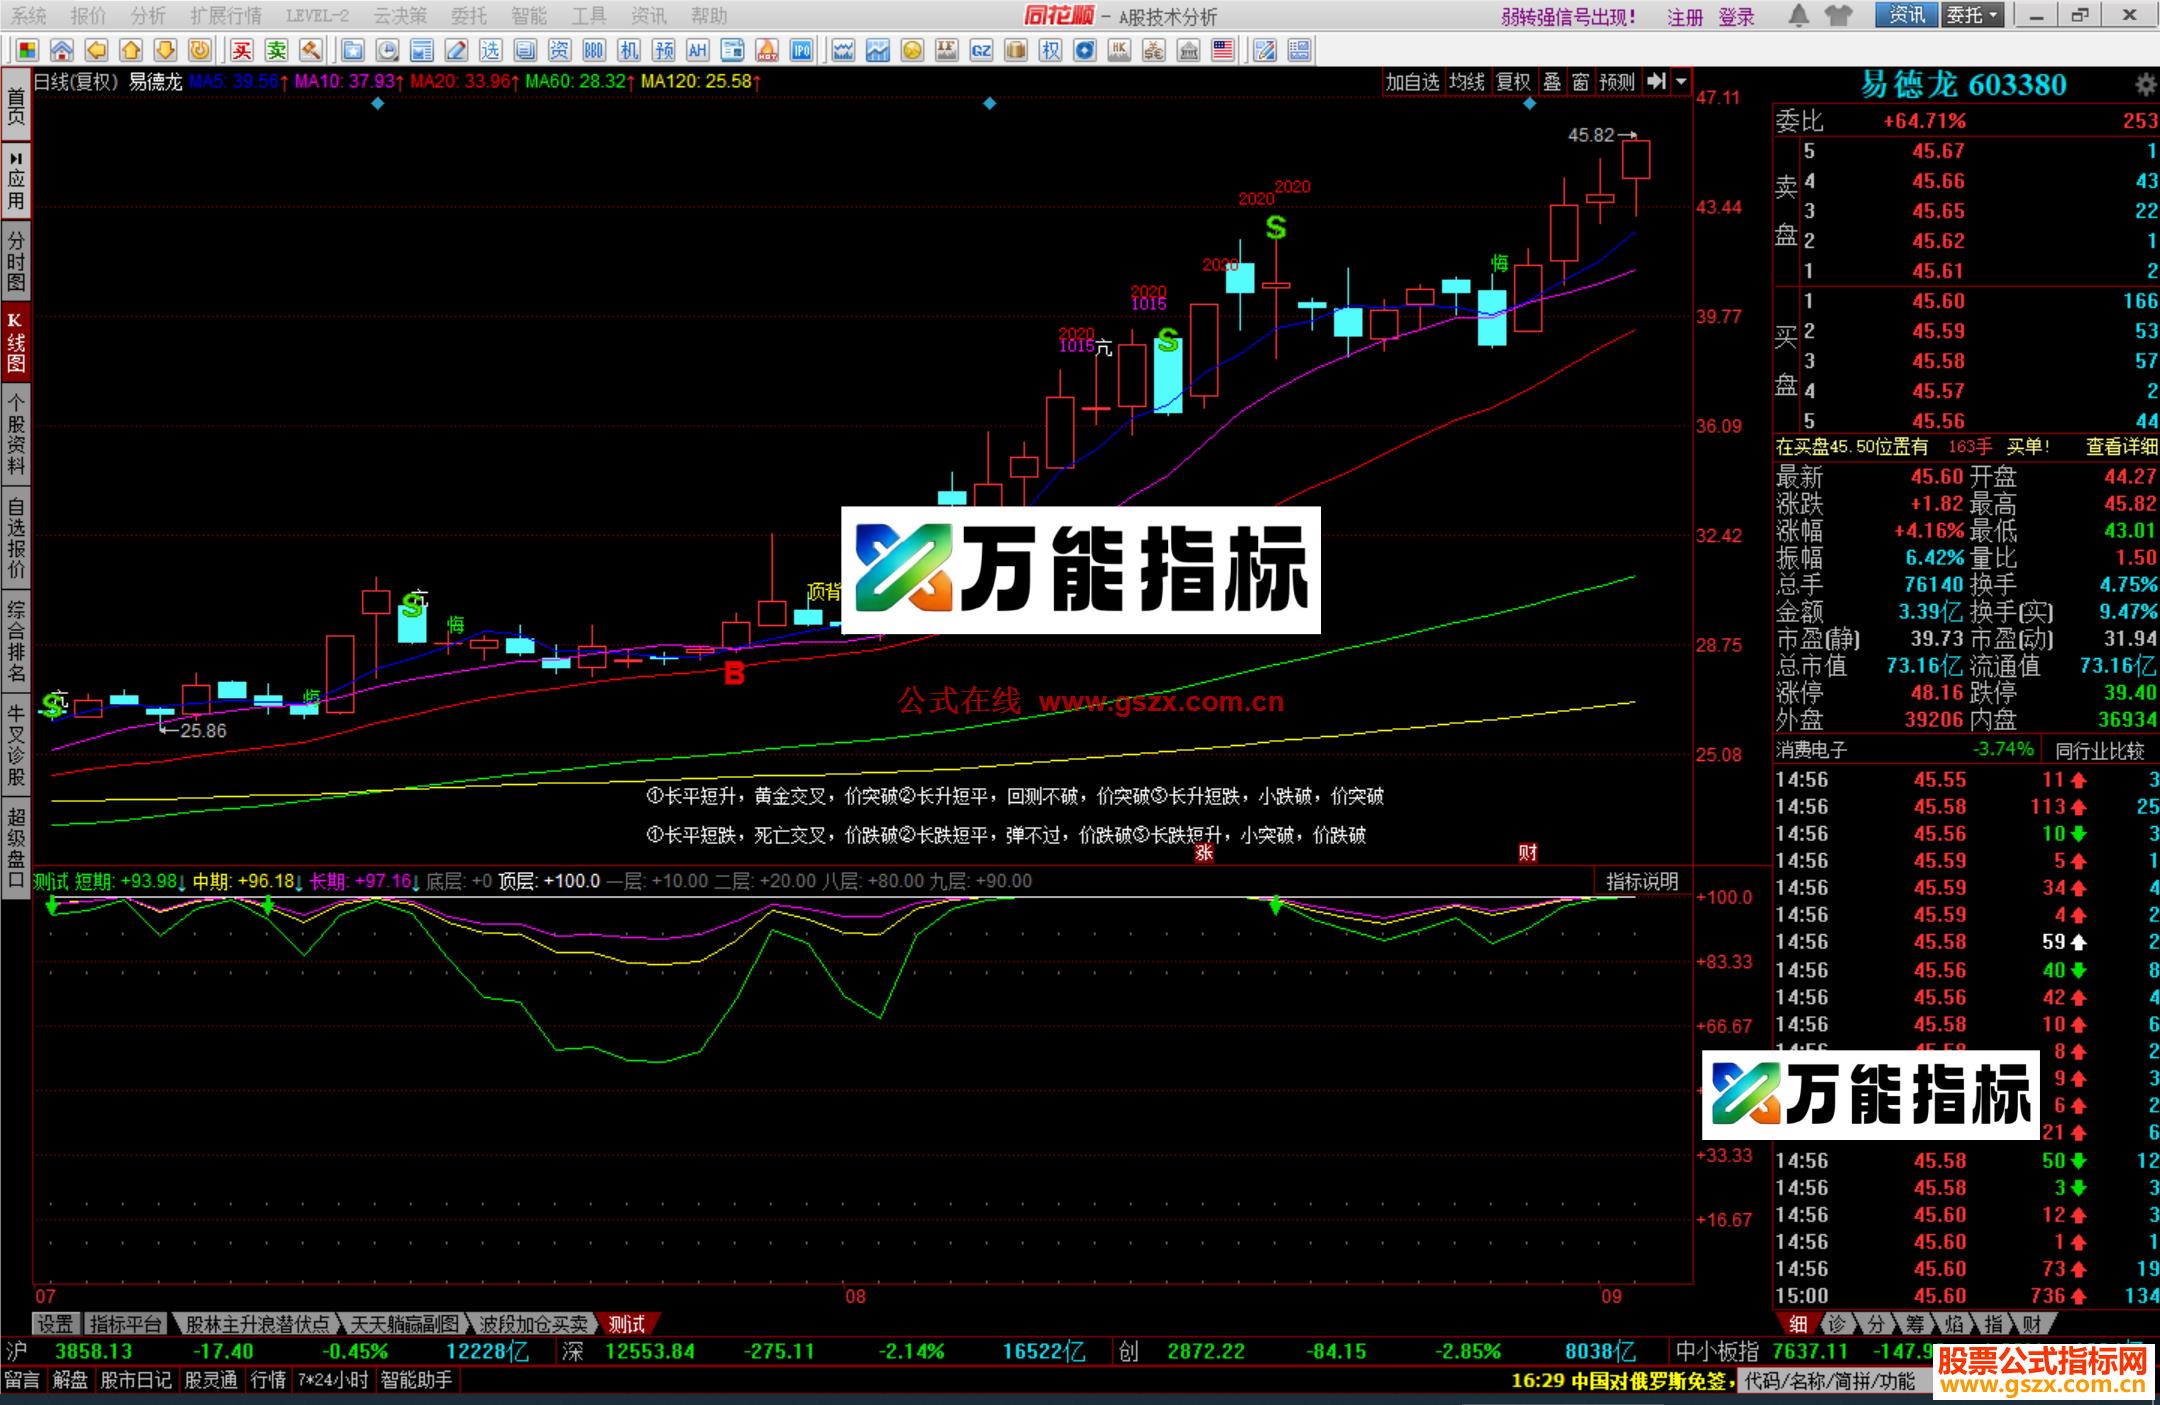Open the dropdown arrow at chart top-right
This screenshot has width=2160, height=1405.
pyautogui.click(x=1681, y=83)
